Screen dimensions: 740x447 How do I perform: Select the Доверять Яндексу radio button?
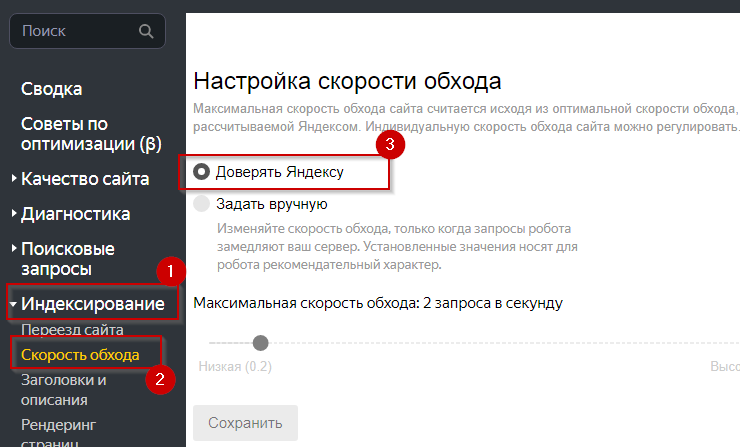pyautogui.click(x=202, y=172)
